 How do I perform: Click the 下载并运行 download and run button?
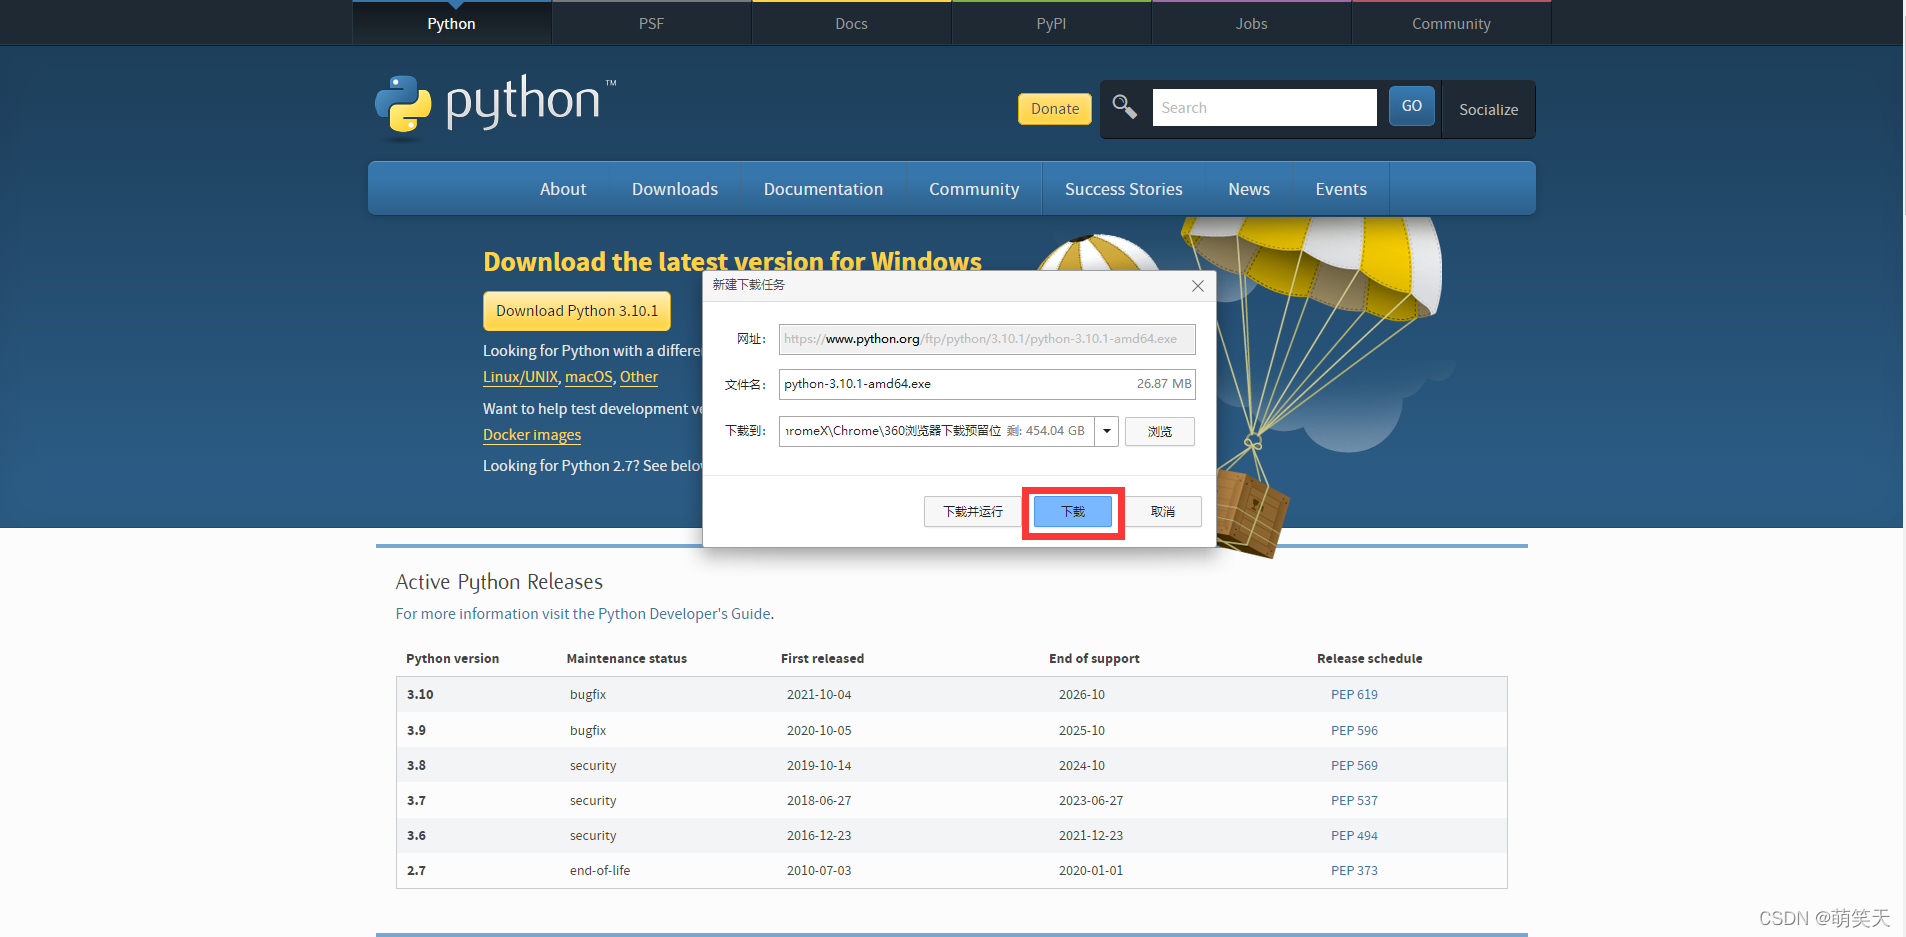tap(972, 512)
